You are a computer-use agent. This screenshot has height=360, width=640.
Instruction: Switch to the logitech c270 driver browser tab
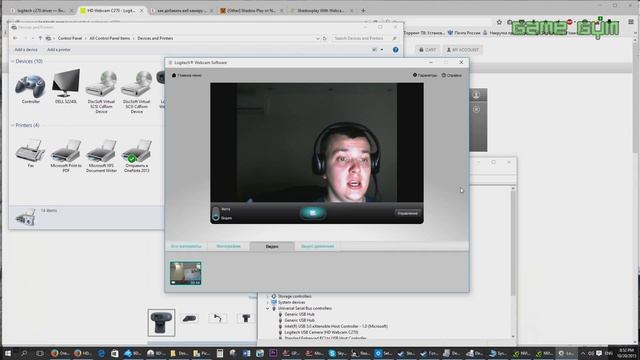(x=41, y=10)
